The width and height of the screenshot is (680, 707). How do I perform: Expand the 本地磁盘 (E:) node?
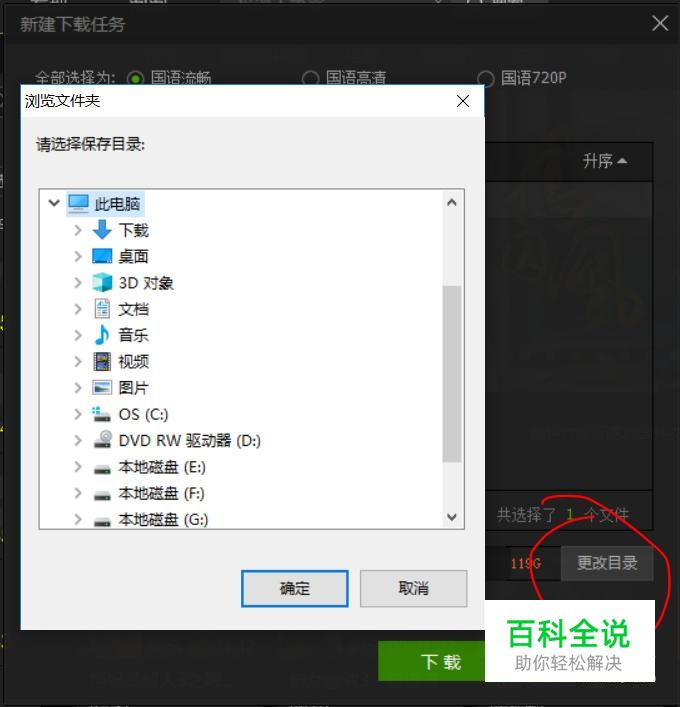(78, 467)
